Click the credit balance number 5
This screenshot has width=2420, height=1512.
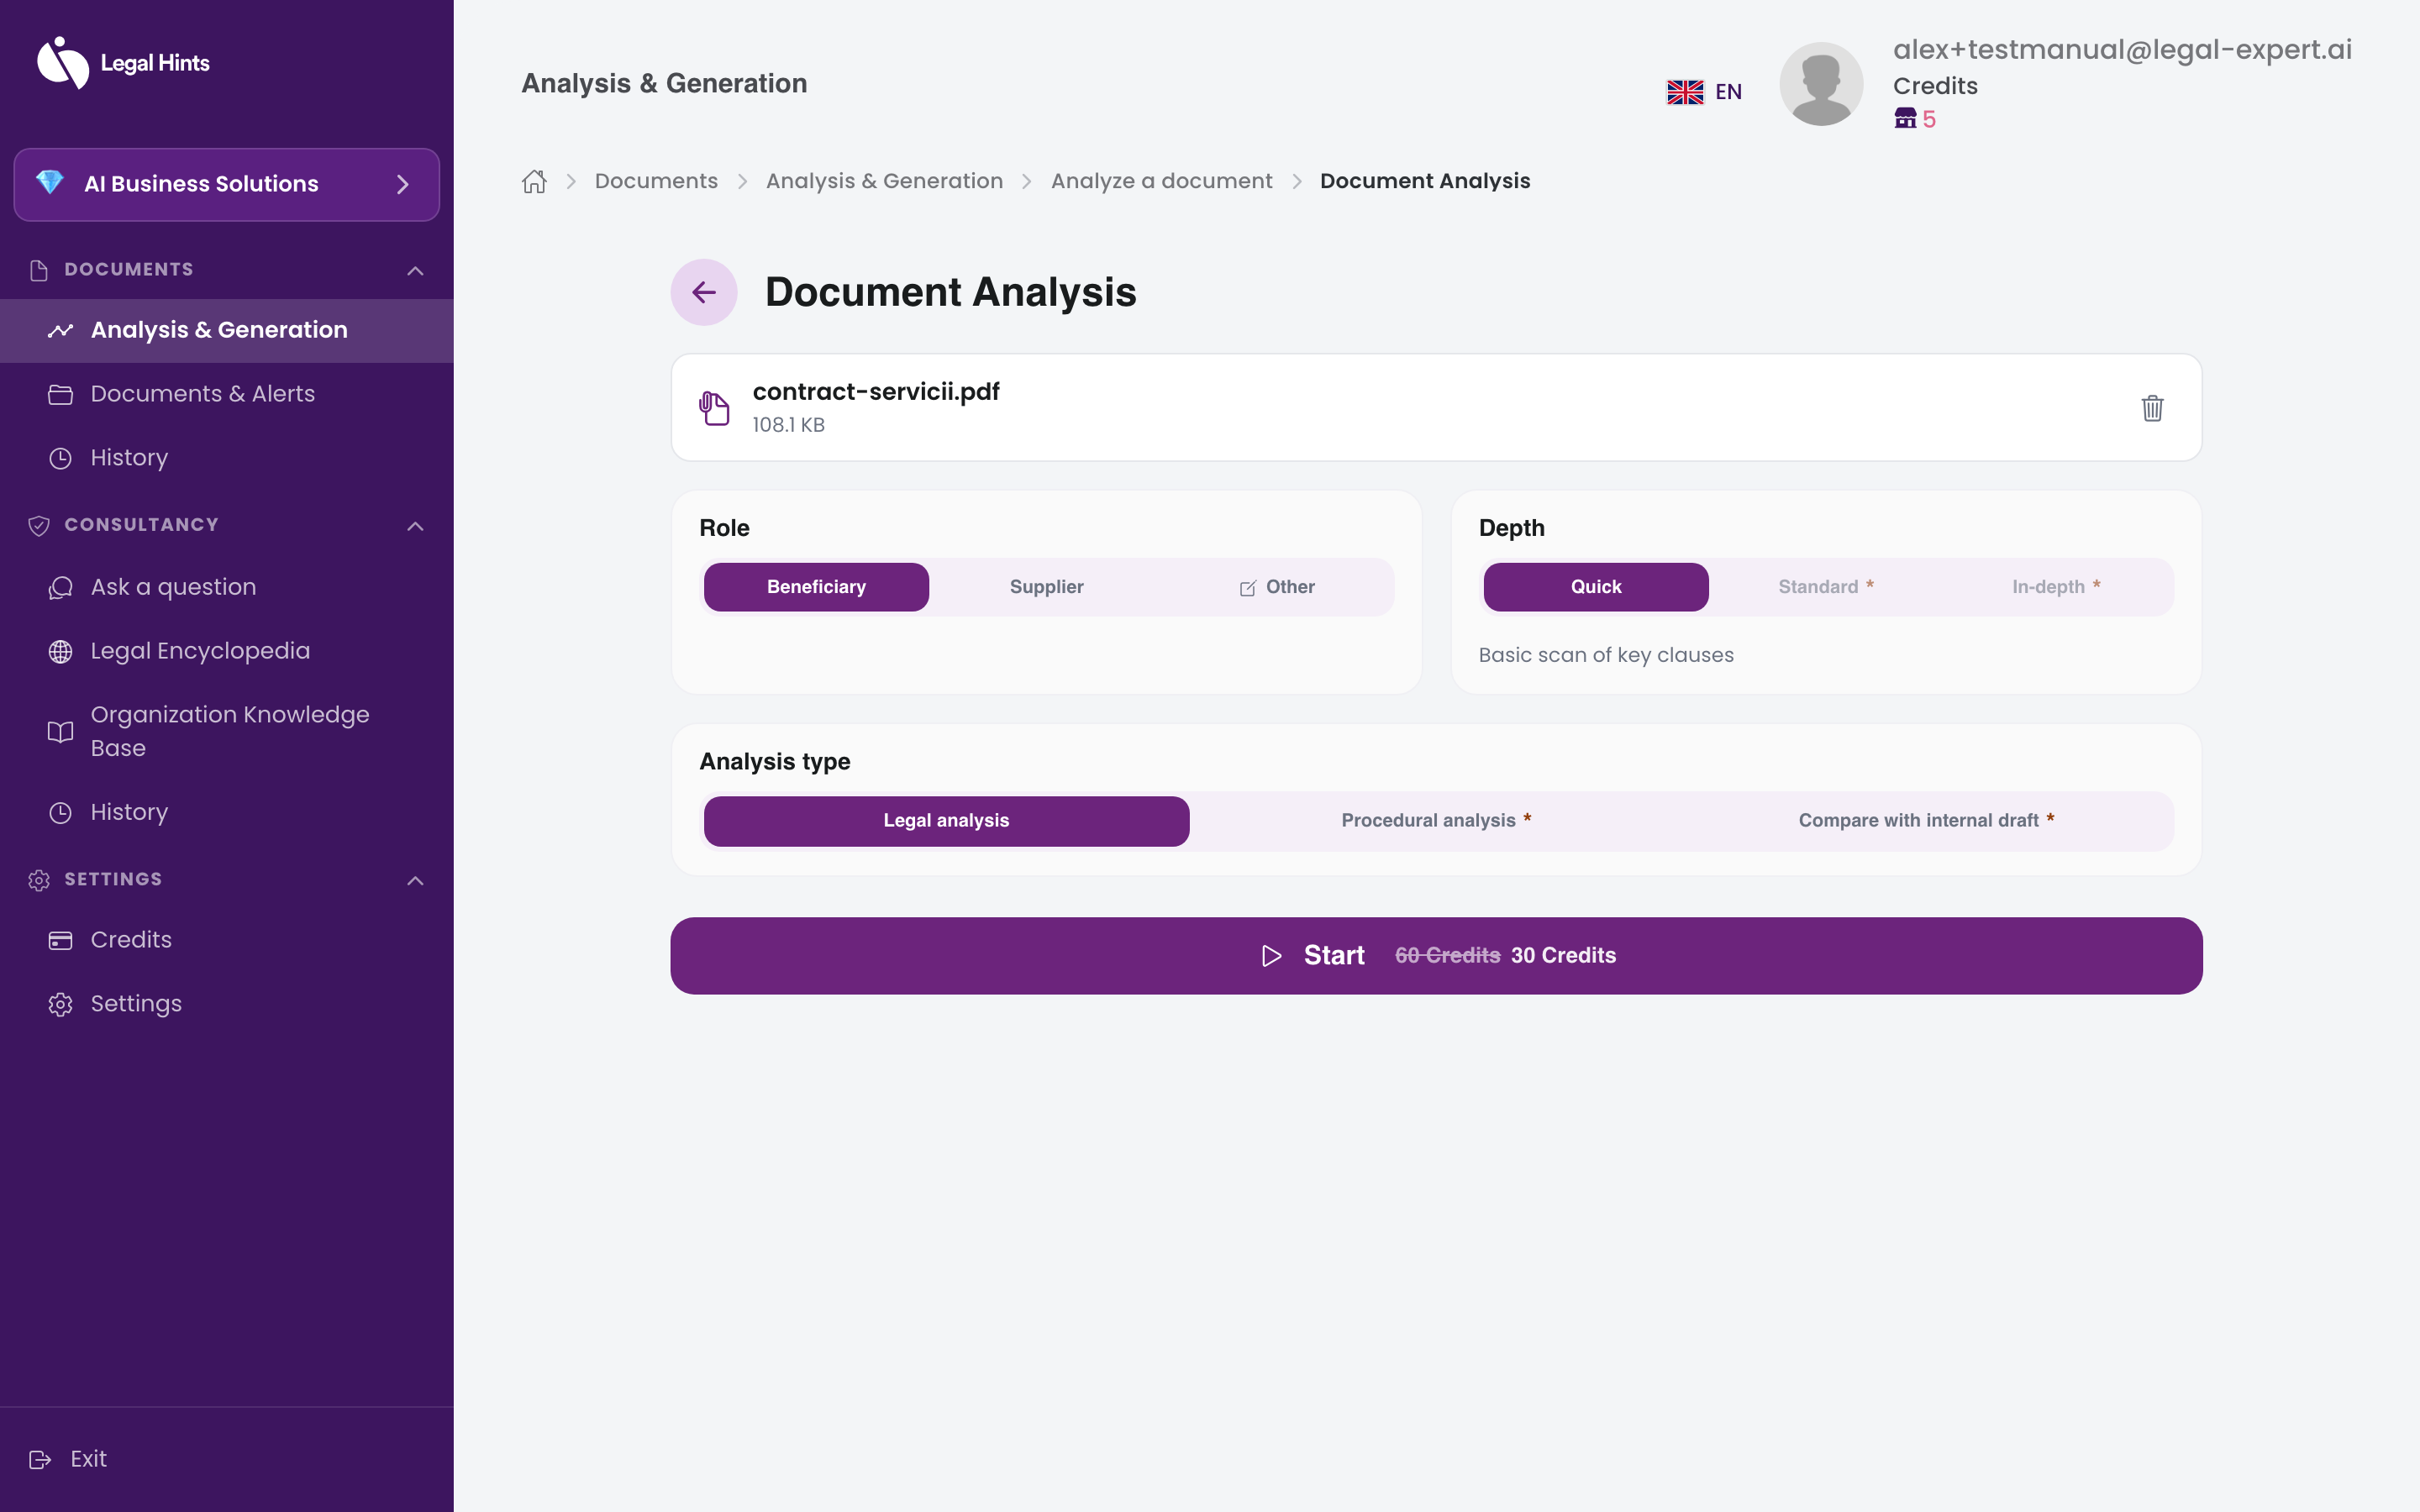[1929, 119]
